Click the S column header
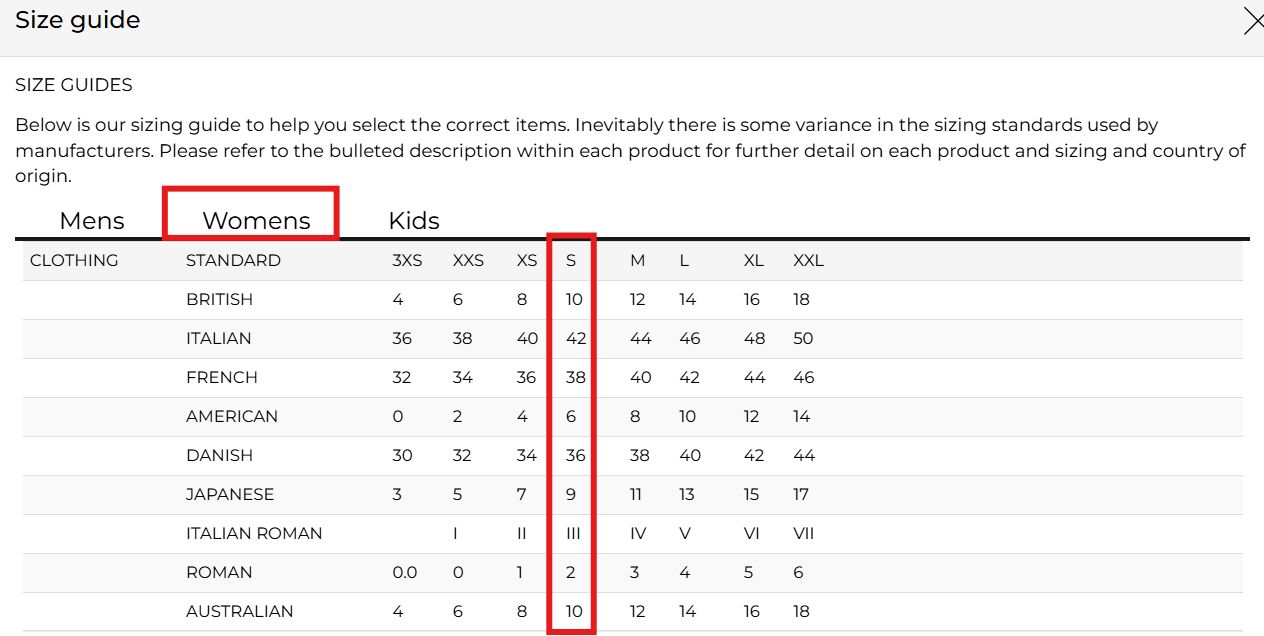Viewport: 1264px width, 636px height. 571,260
